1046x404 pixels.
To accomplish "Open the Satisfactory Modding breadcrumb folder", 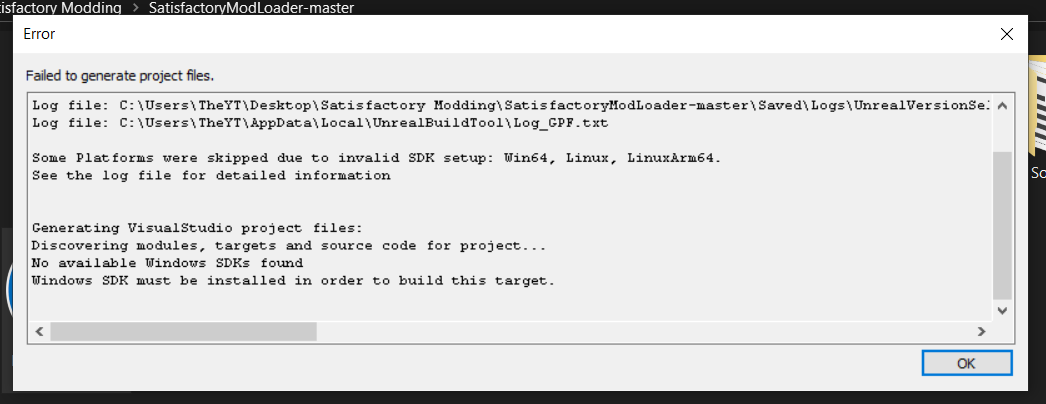I will pyautogui.click(x=61, y=8).
